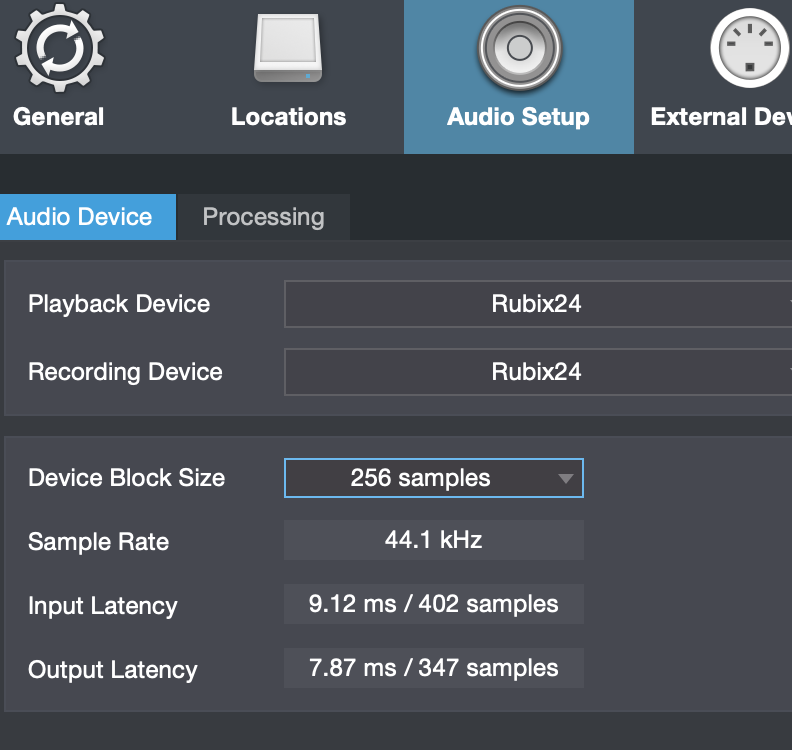Switch to the Processing tab
The height and width of the screenshot is (750, 792).
263,217
